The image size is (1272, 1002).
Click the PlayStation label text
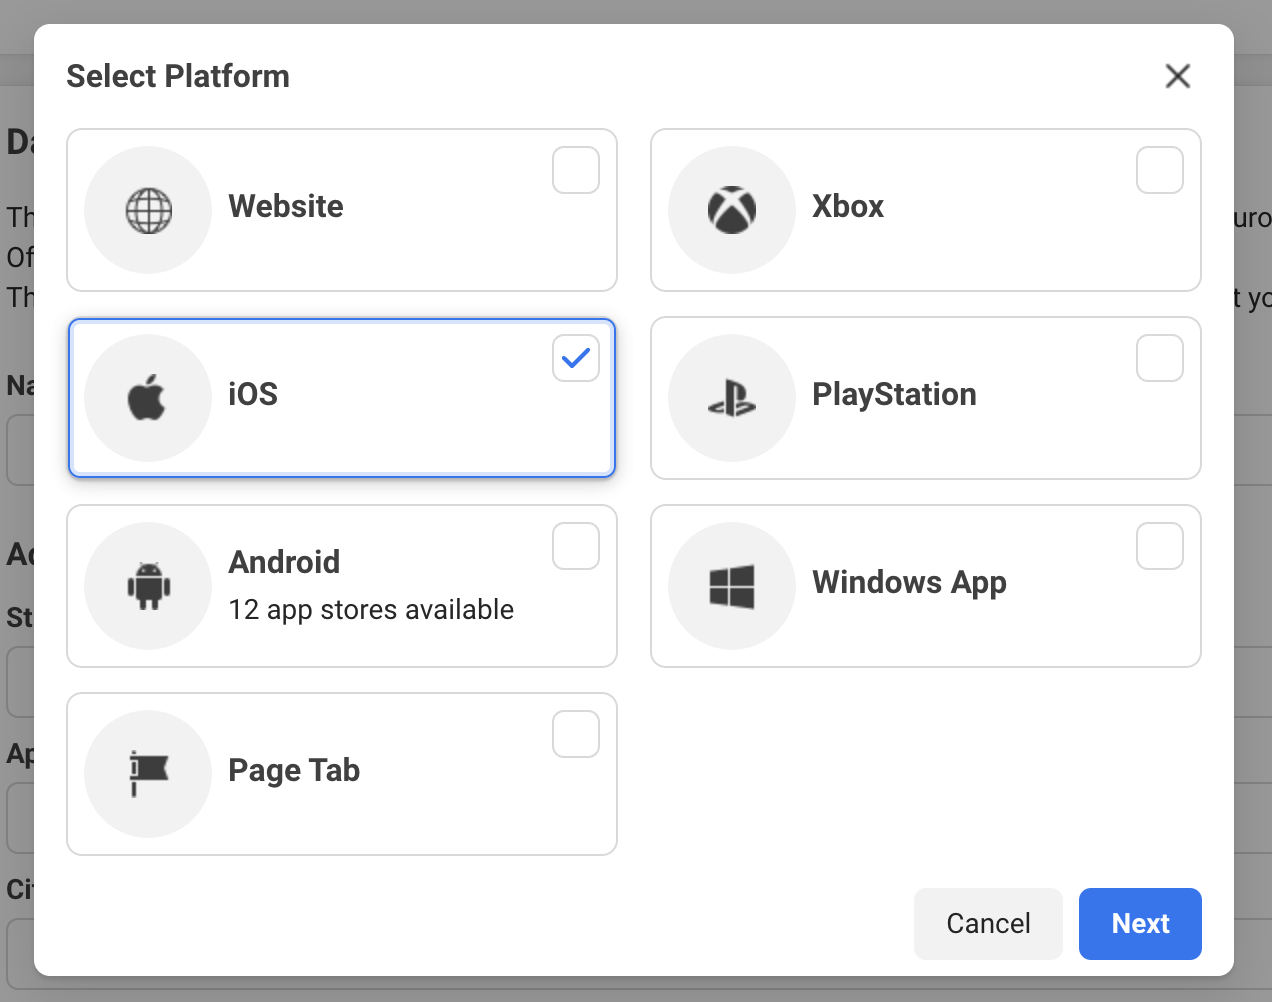[894, 394]
